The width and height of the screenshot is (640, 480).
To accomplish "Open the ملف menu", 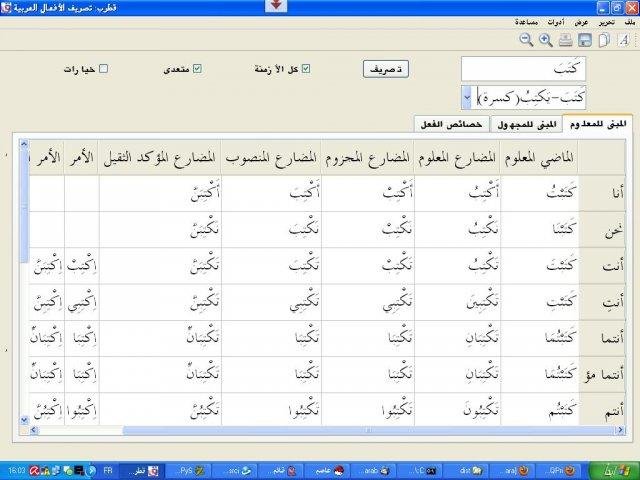I will click(628, 21).
